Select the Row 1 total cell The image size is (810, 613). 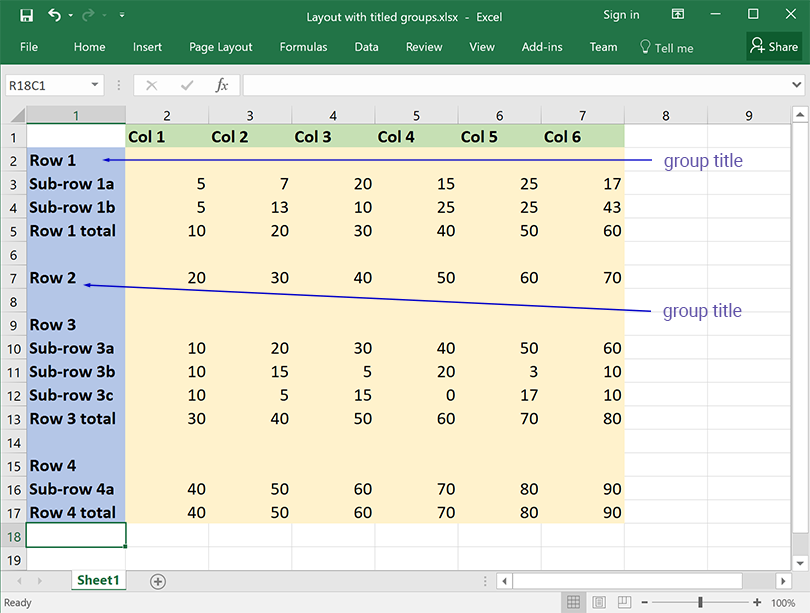[76, 231]
